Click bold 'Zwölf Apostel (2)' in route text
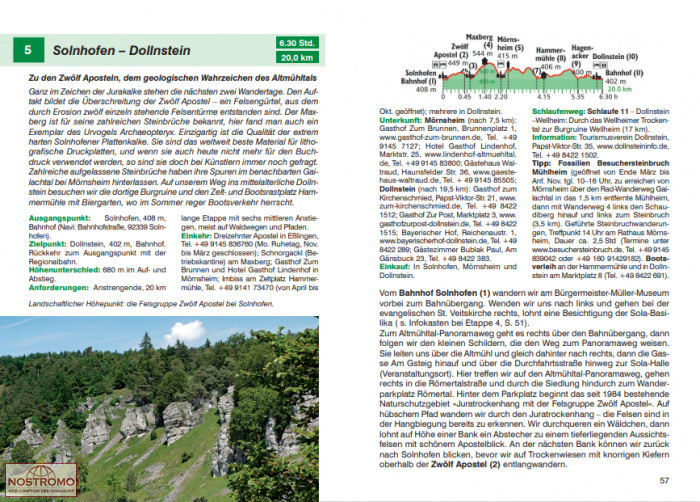This screenshot has height=502, width=700. pos(466,464)
